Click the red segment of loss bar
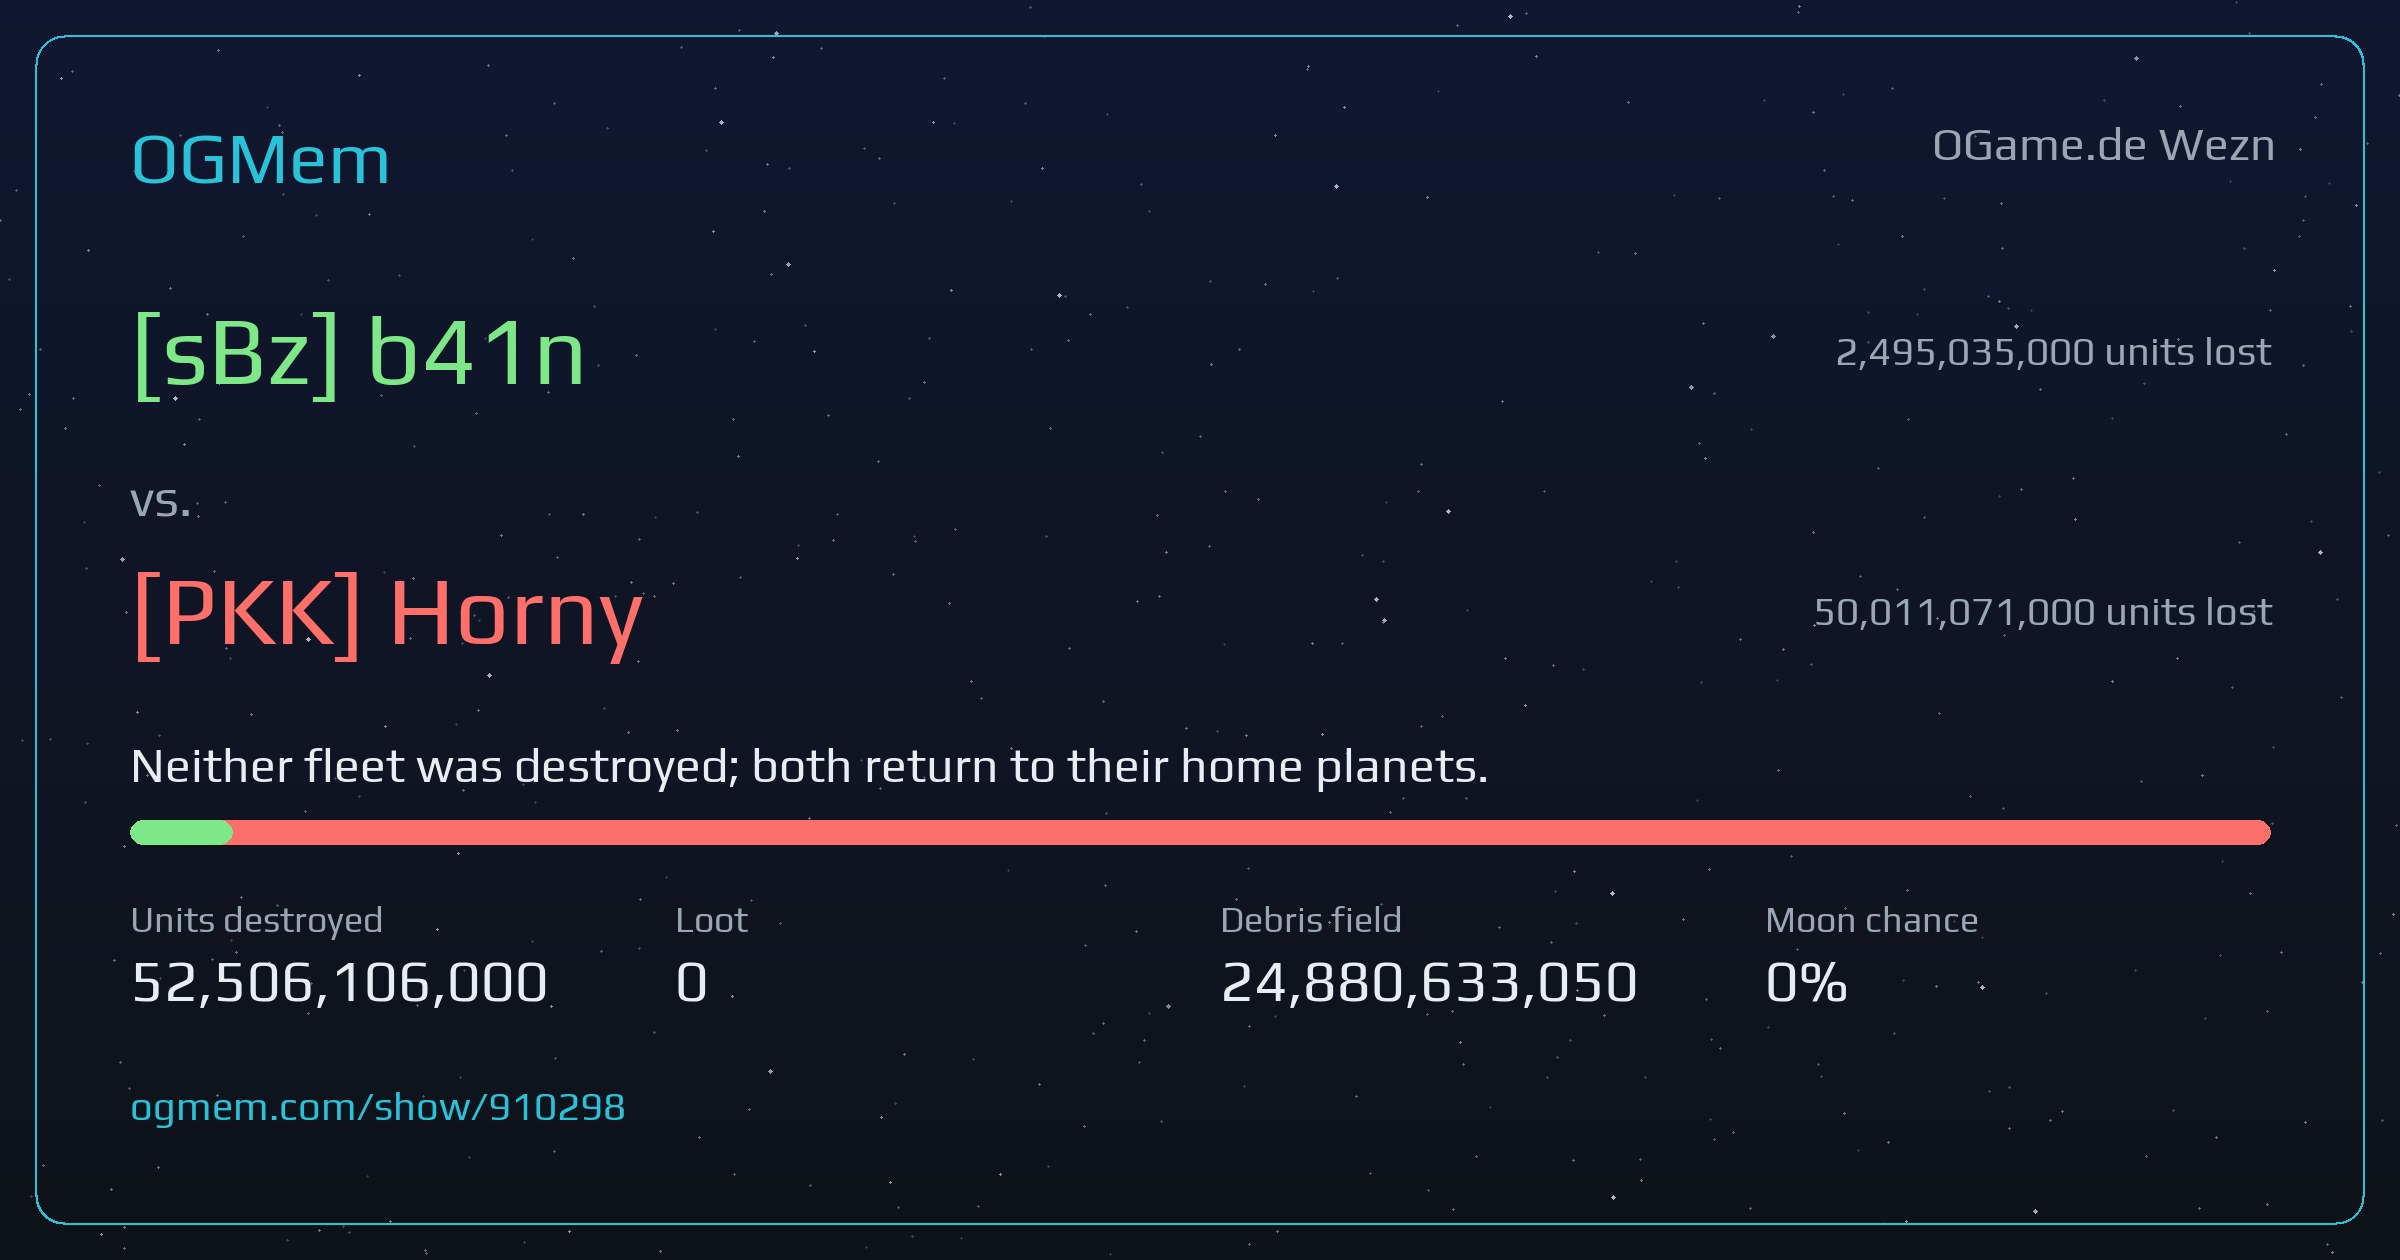 coord(1252,832)
